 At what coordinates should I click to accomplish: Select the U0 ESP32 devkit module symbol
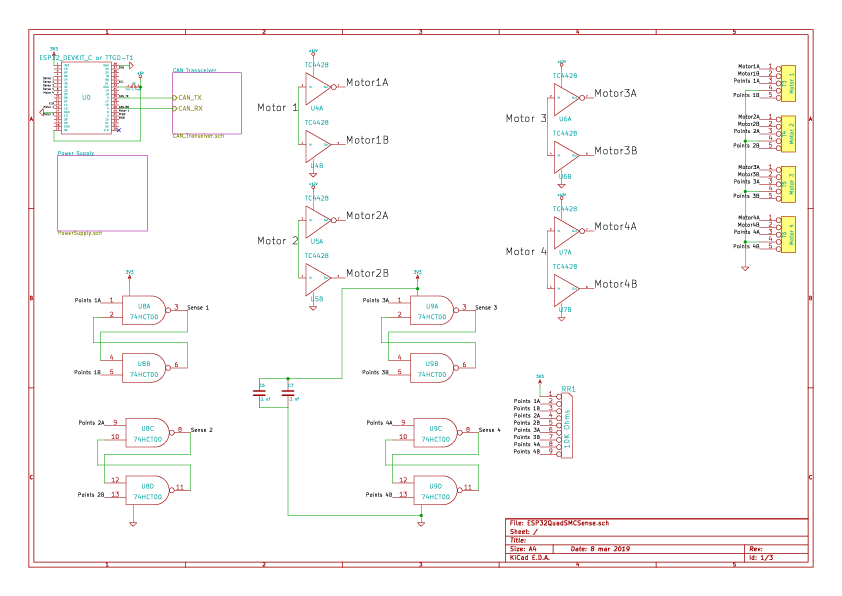(x=86, y=97)
